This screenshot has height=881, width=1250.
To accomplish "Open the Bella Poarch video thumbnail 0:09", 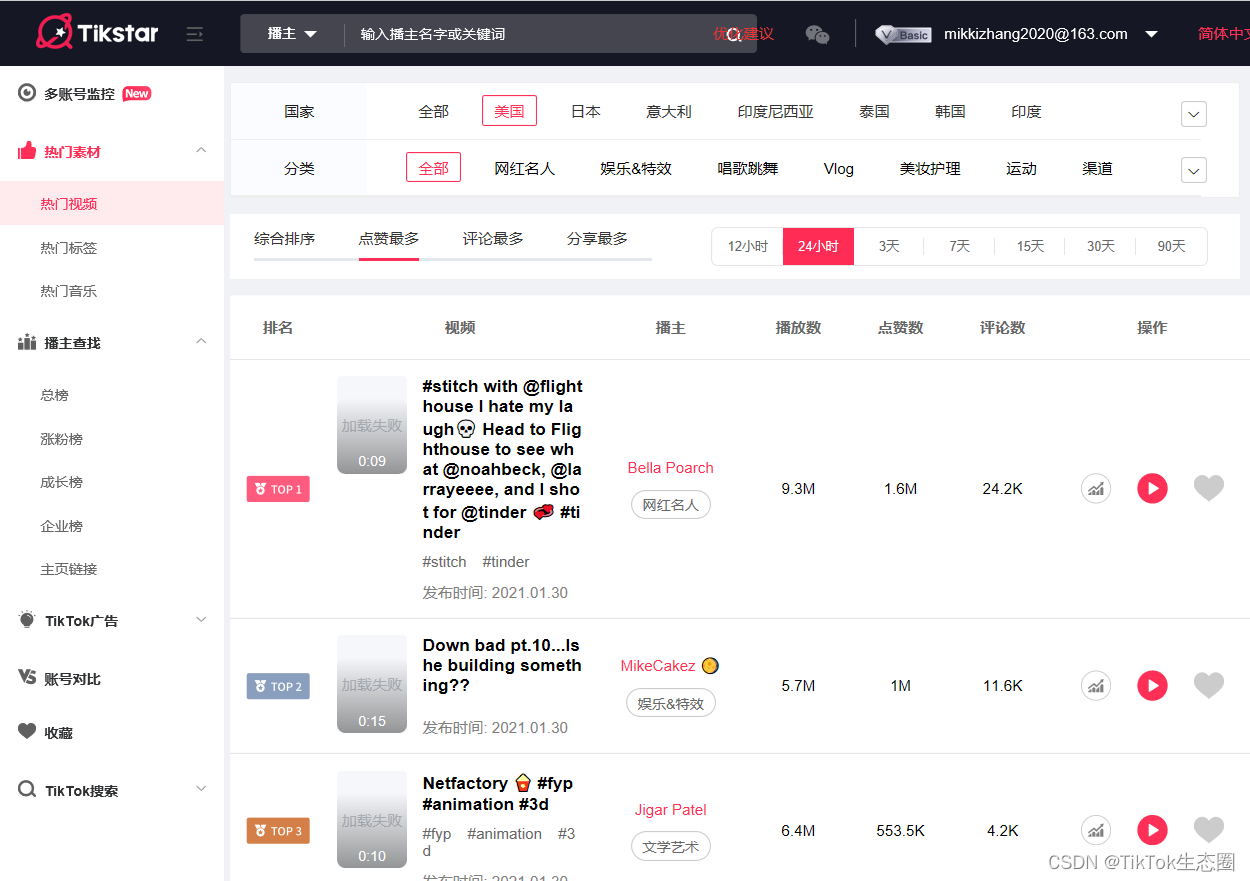I will 372,425.
